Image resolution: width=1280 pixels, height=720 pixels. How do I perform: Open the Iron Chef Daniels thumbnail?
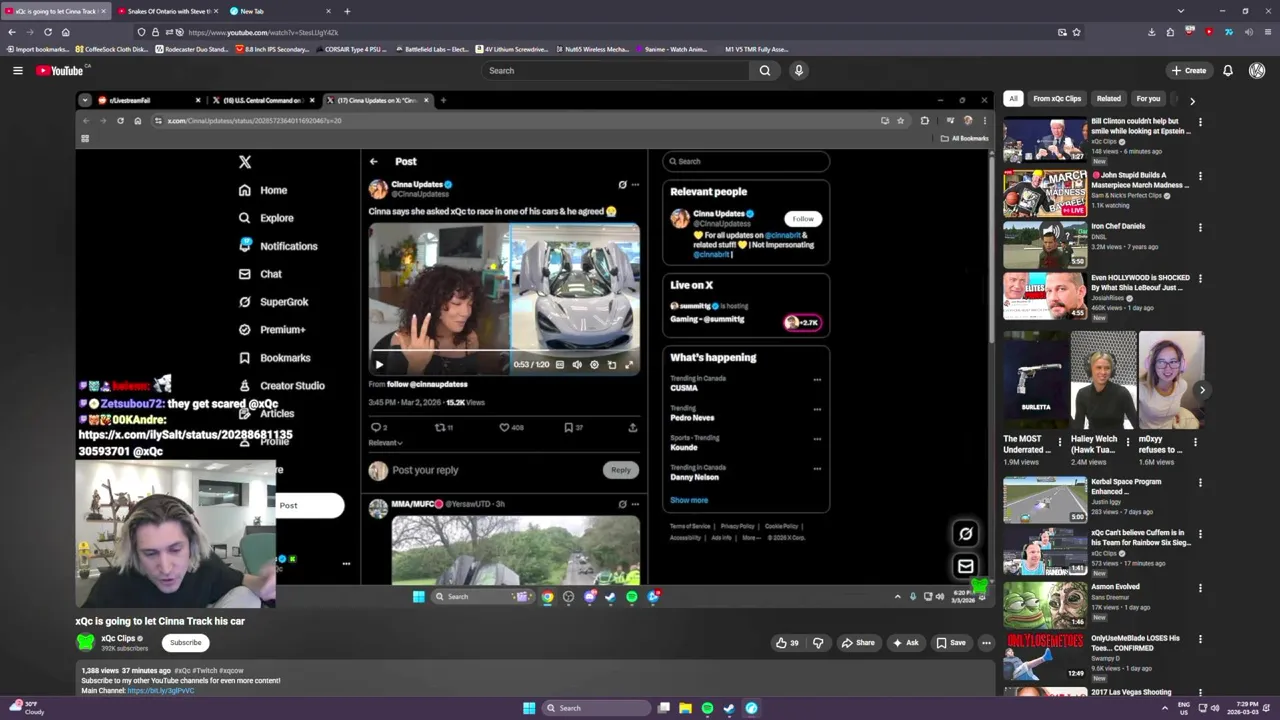[x=1045, y=245]
